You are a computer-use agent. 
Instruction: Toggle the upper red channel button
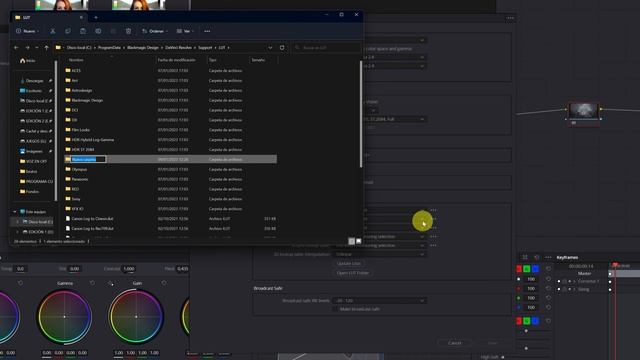click(x=519, y=269)
